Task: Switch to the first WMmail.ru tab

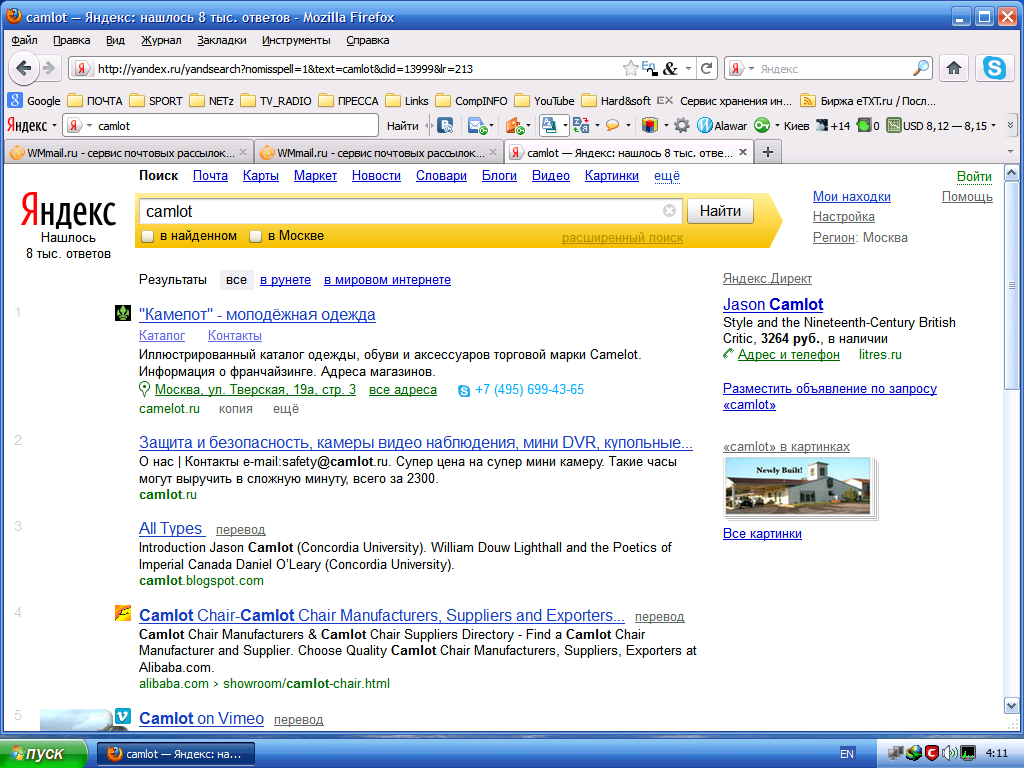Action: click(x=129, y=152)
